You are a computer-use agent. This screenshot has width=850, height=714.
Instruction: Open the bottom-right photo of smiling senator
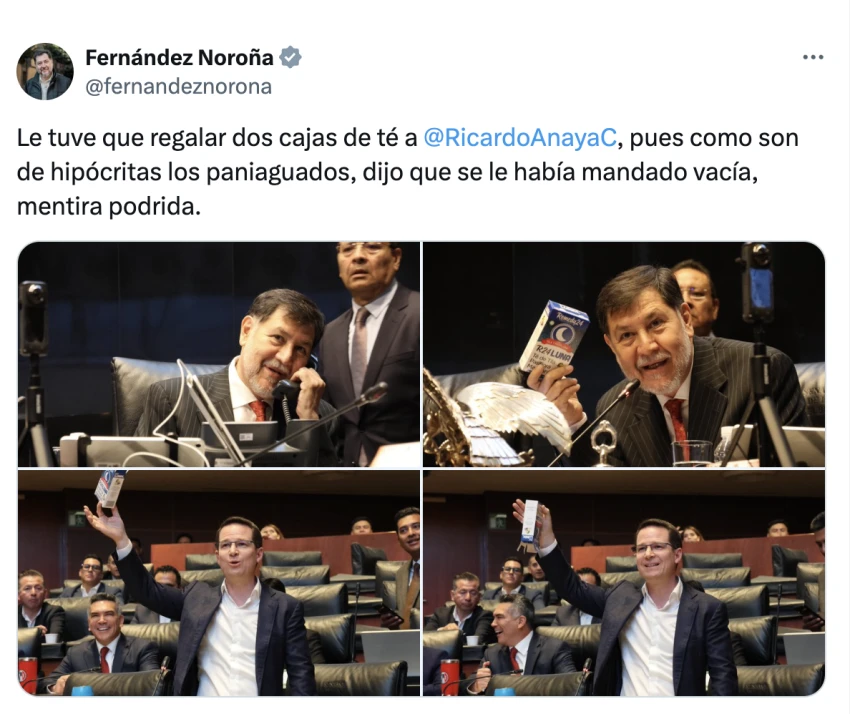pos(624,583)
